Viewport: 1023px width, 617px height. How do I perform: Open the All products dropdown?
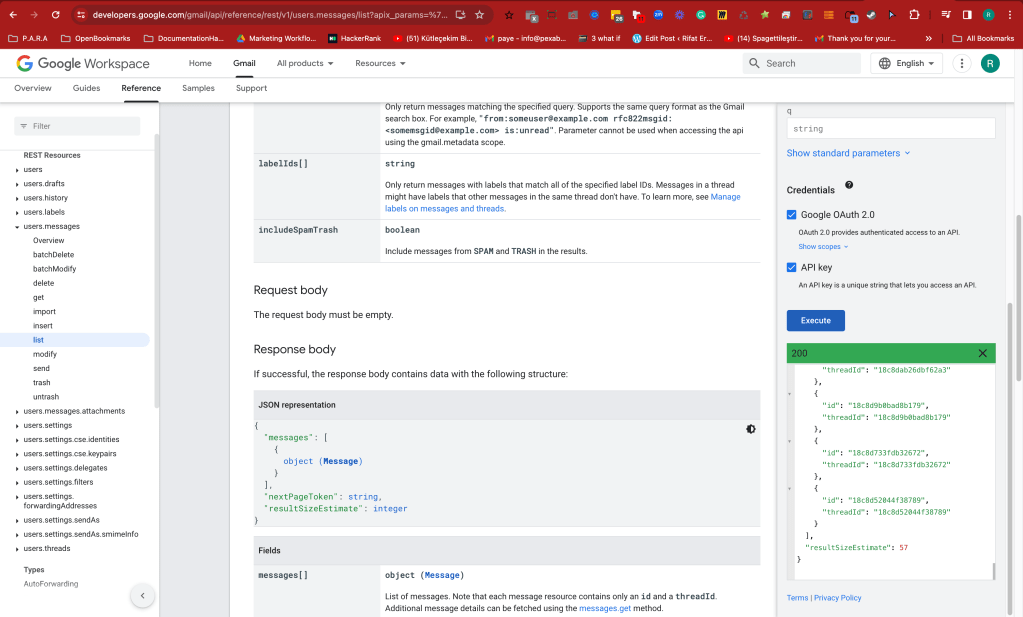click(305, 63)
